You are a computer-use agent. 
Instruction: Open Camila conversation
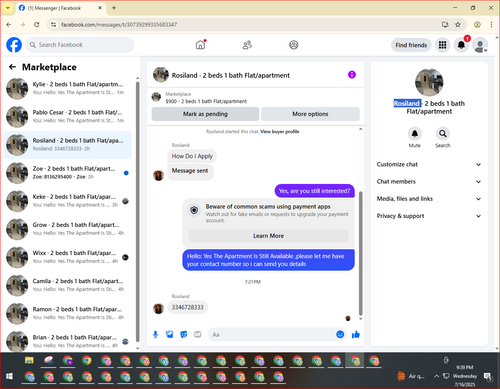[67, 285]
